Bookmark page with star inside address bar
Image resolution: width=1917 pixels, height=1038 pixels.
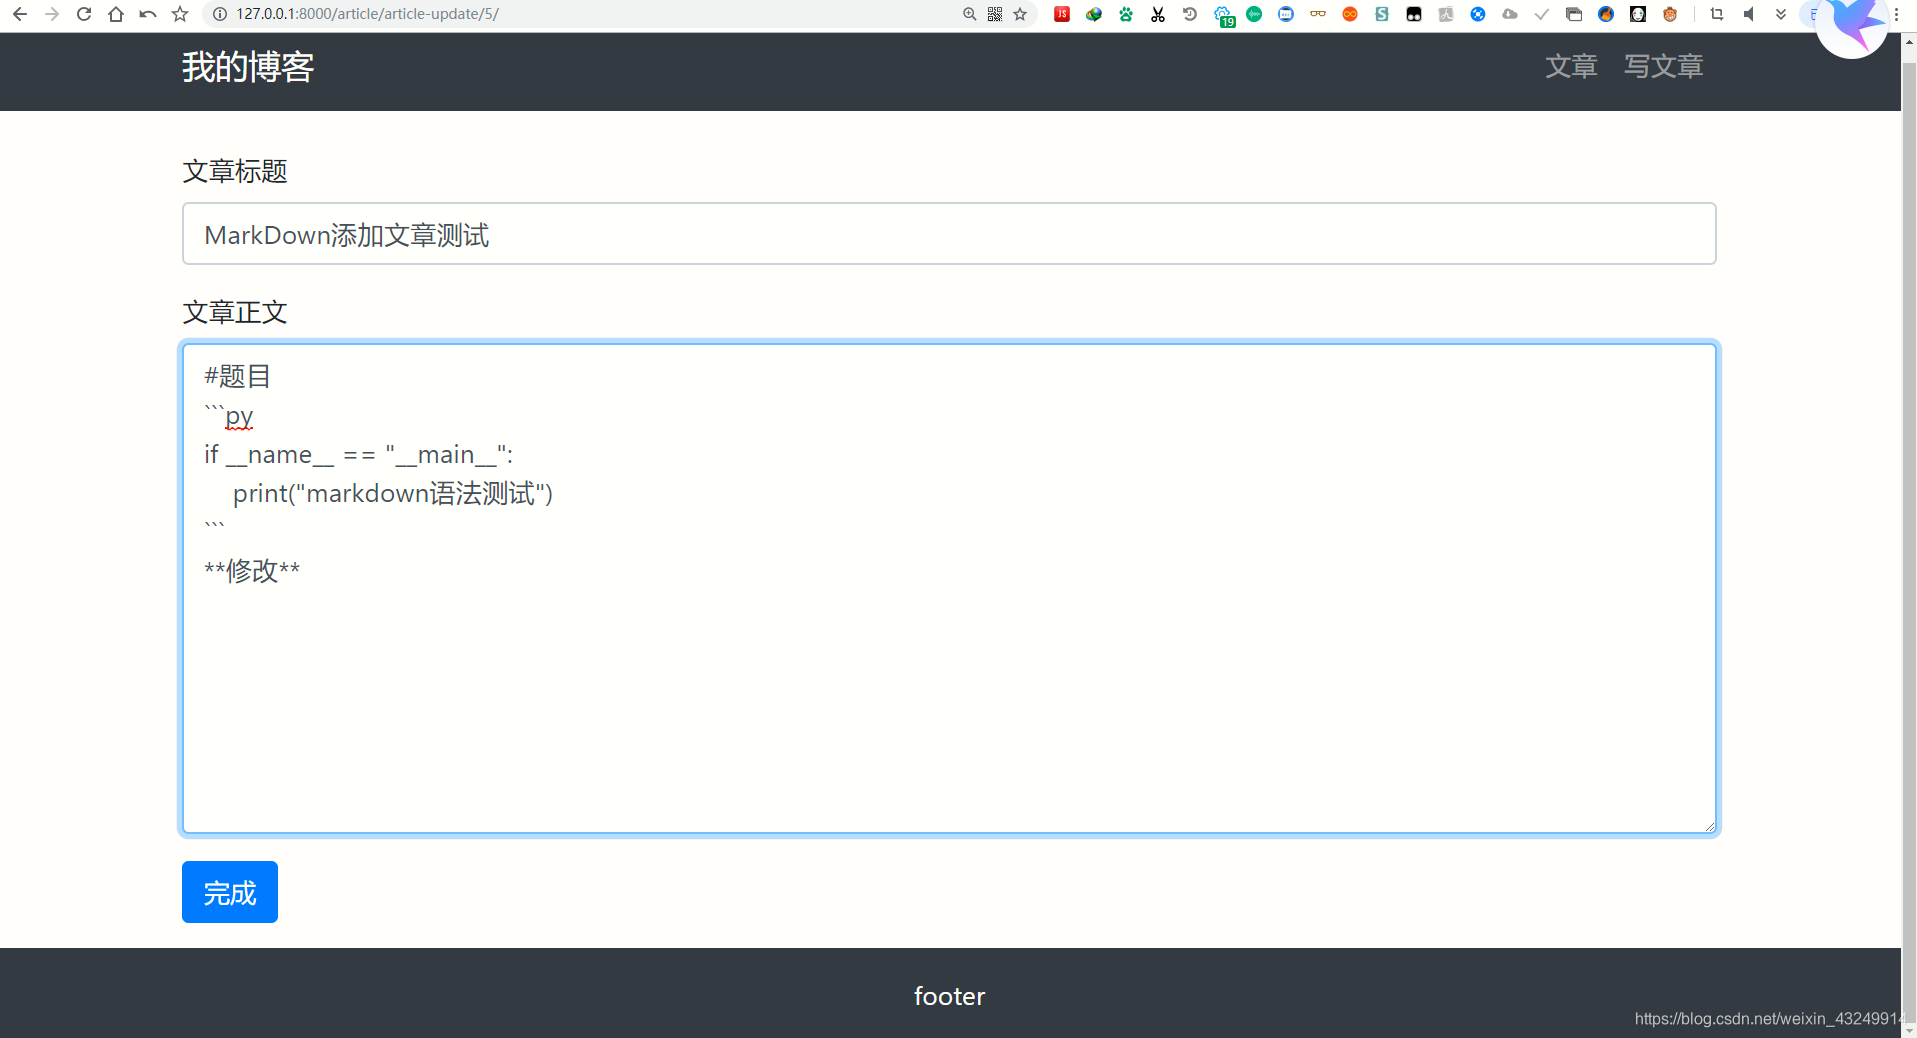[1020, 14]
